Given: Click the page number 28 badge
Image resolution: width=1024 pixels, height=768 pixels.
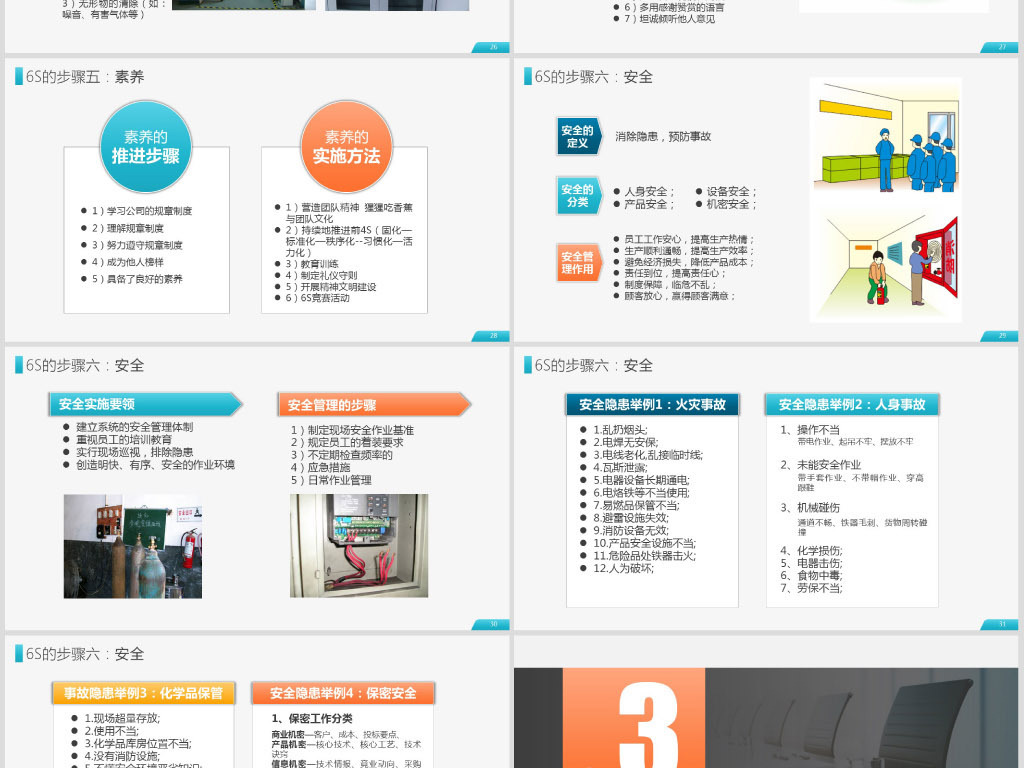Looking at the screenshot, I should pos(492,337).
